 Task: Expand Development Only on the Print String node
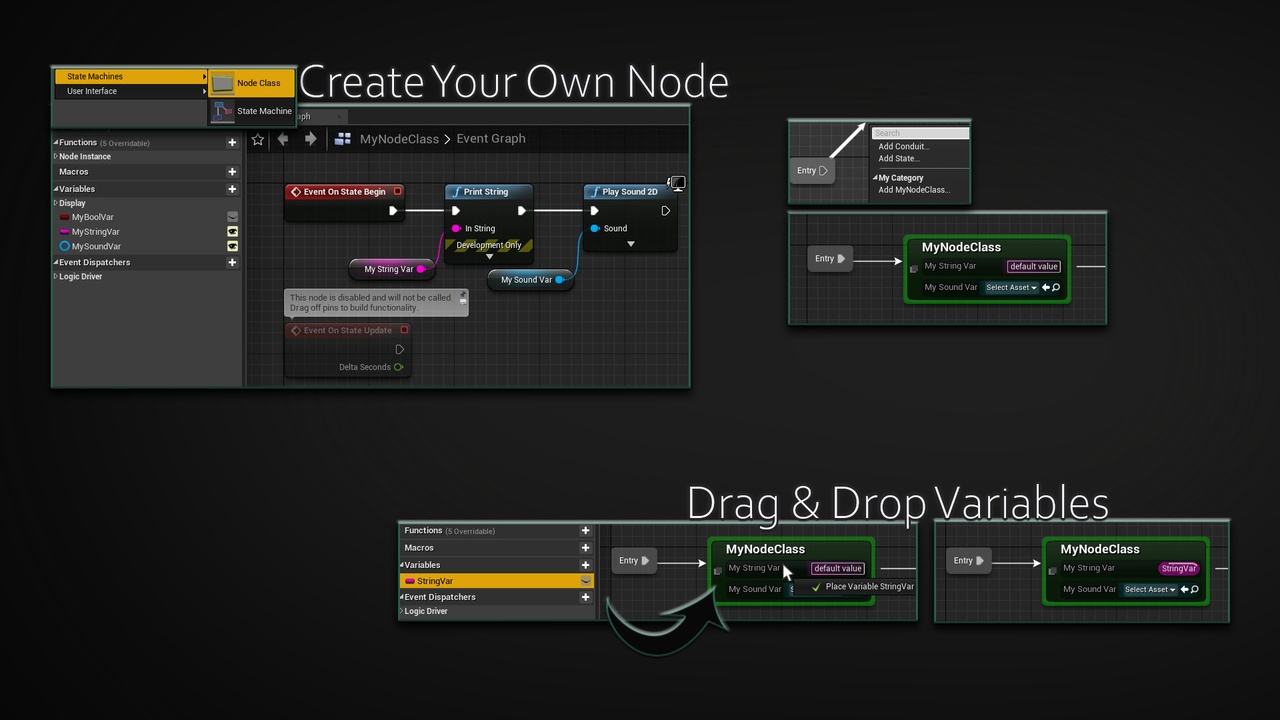click(489, 255)
